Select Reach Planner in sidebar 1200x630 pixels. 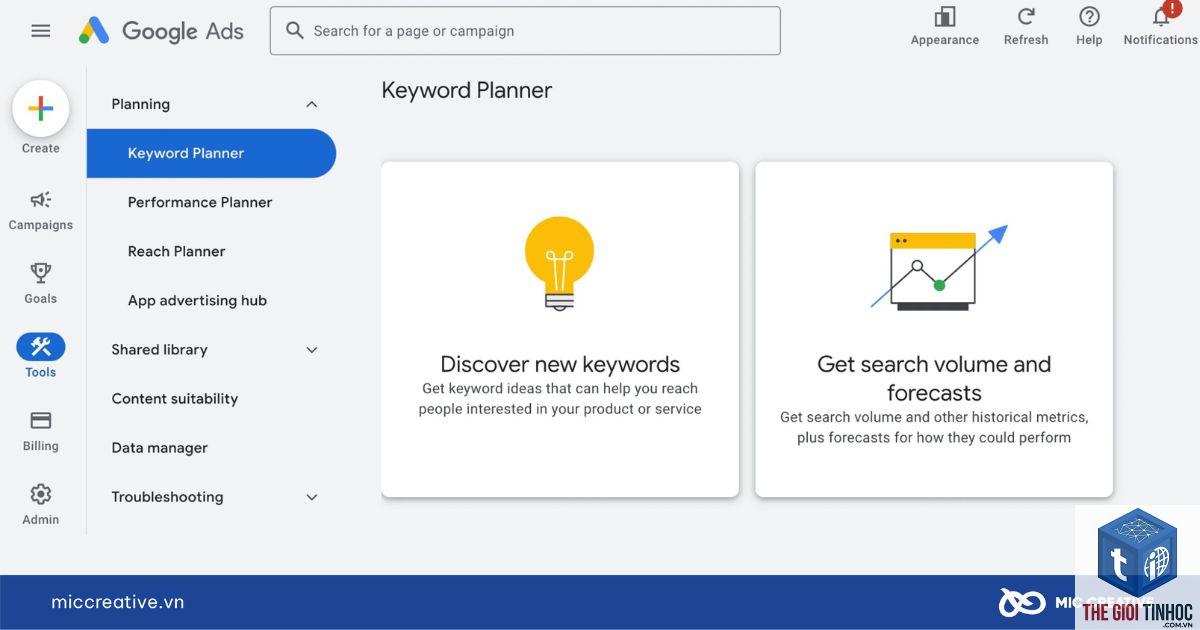tap(176, 251)
